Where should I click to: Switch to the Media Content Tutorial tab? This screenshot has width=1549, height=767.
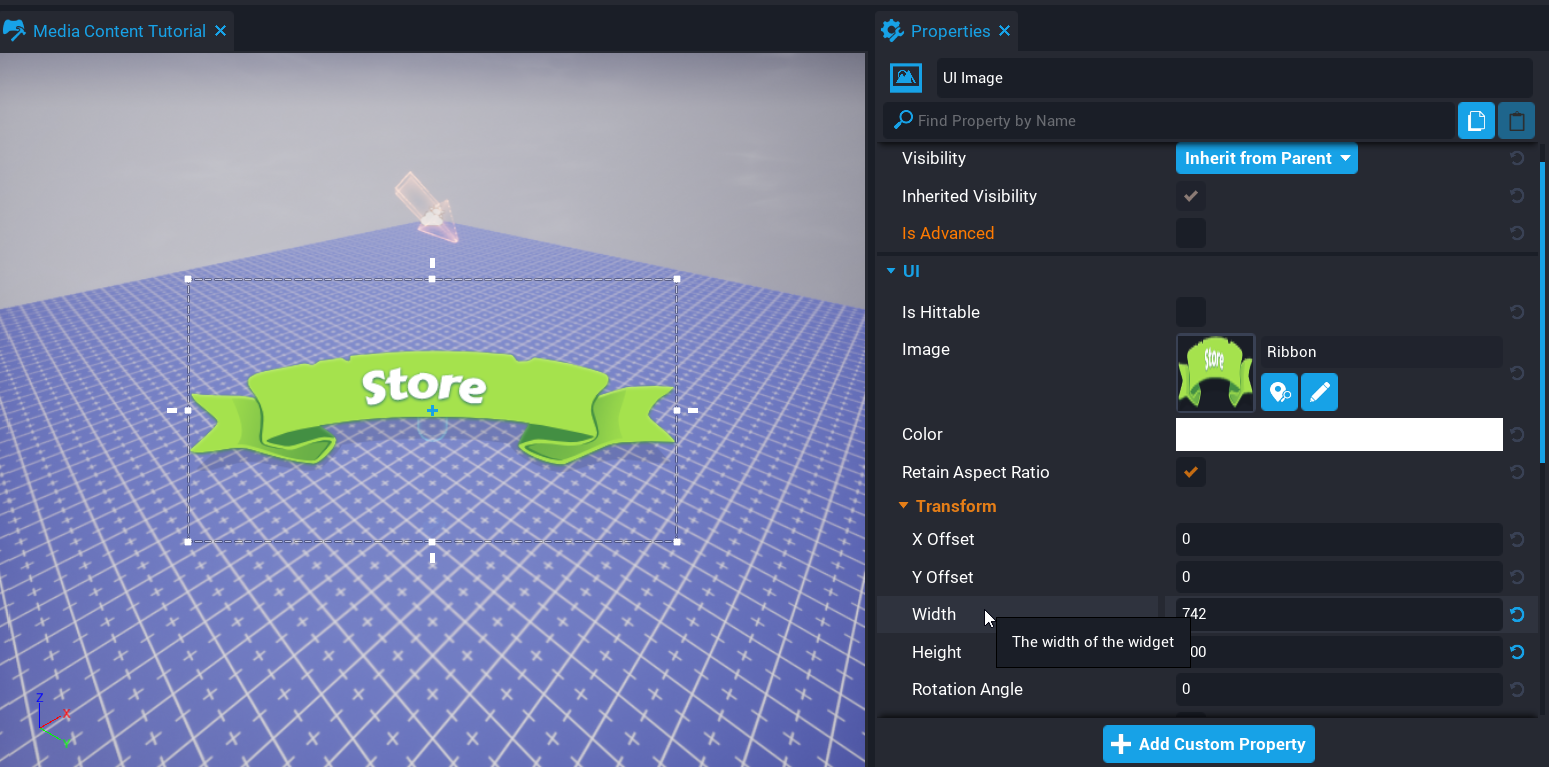[x=118, y=31]
